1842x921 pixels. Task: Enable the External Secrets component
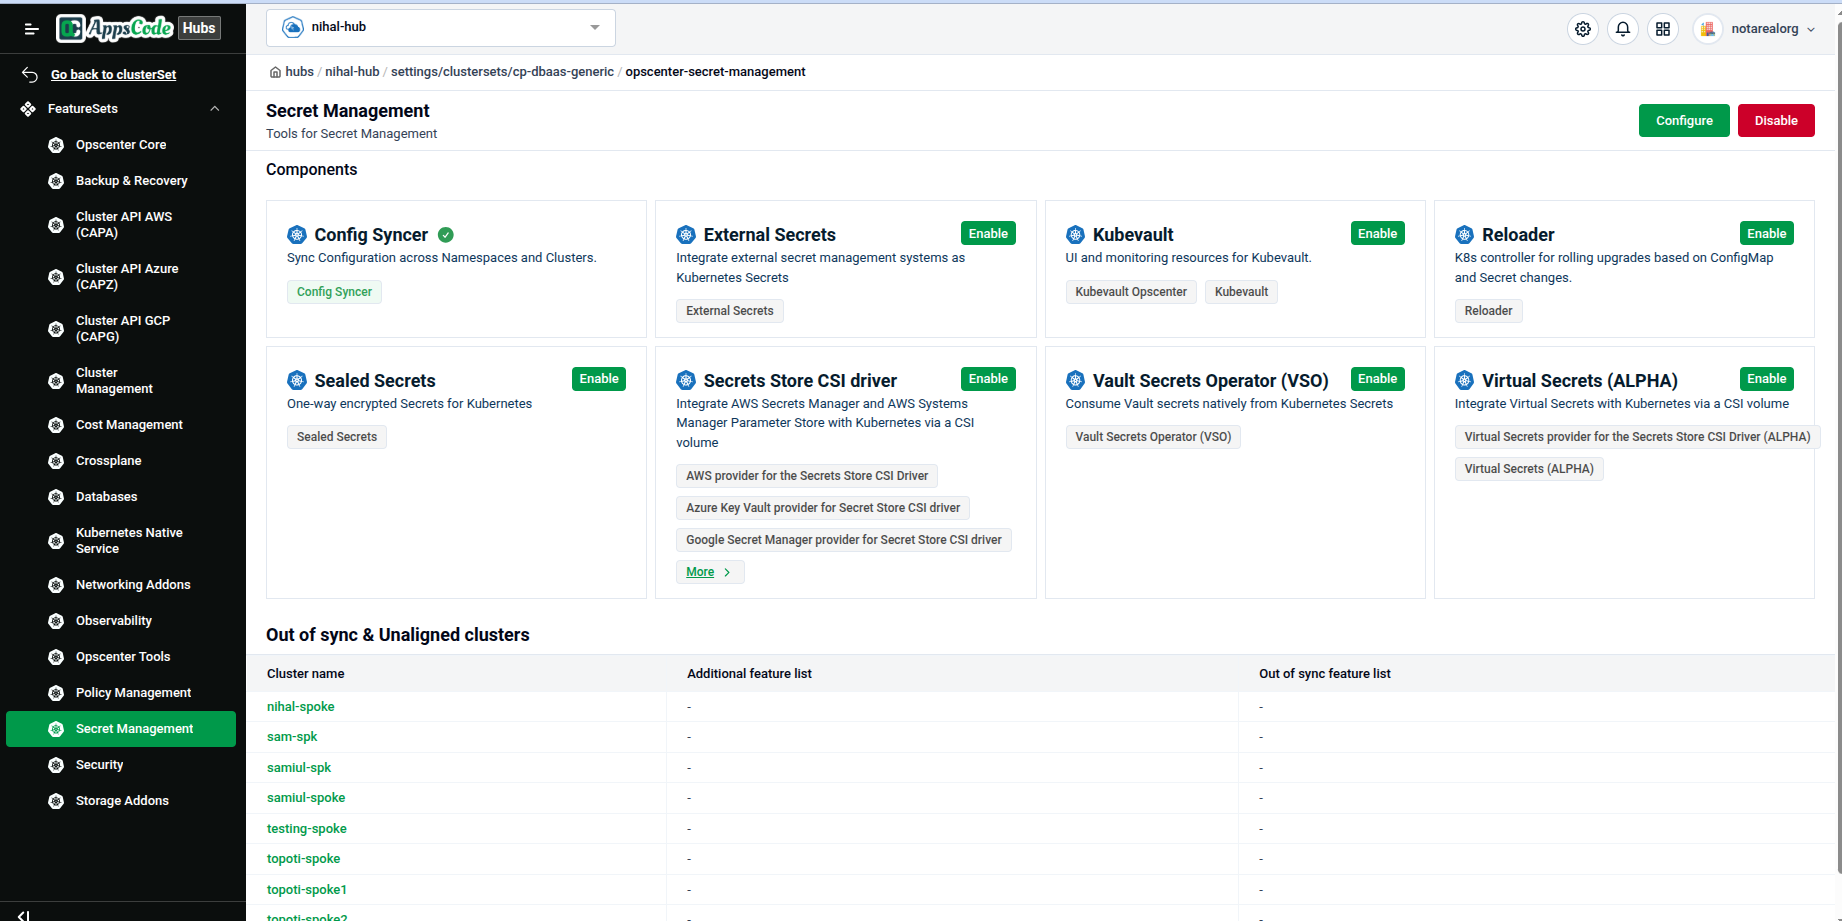point(988,233)
